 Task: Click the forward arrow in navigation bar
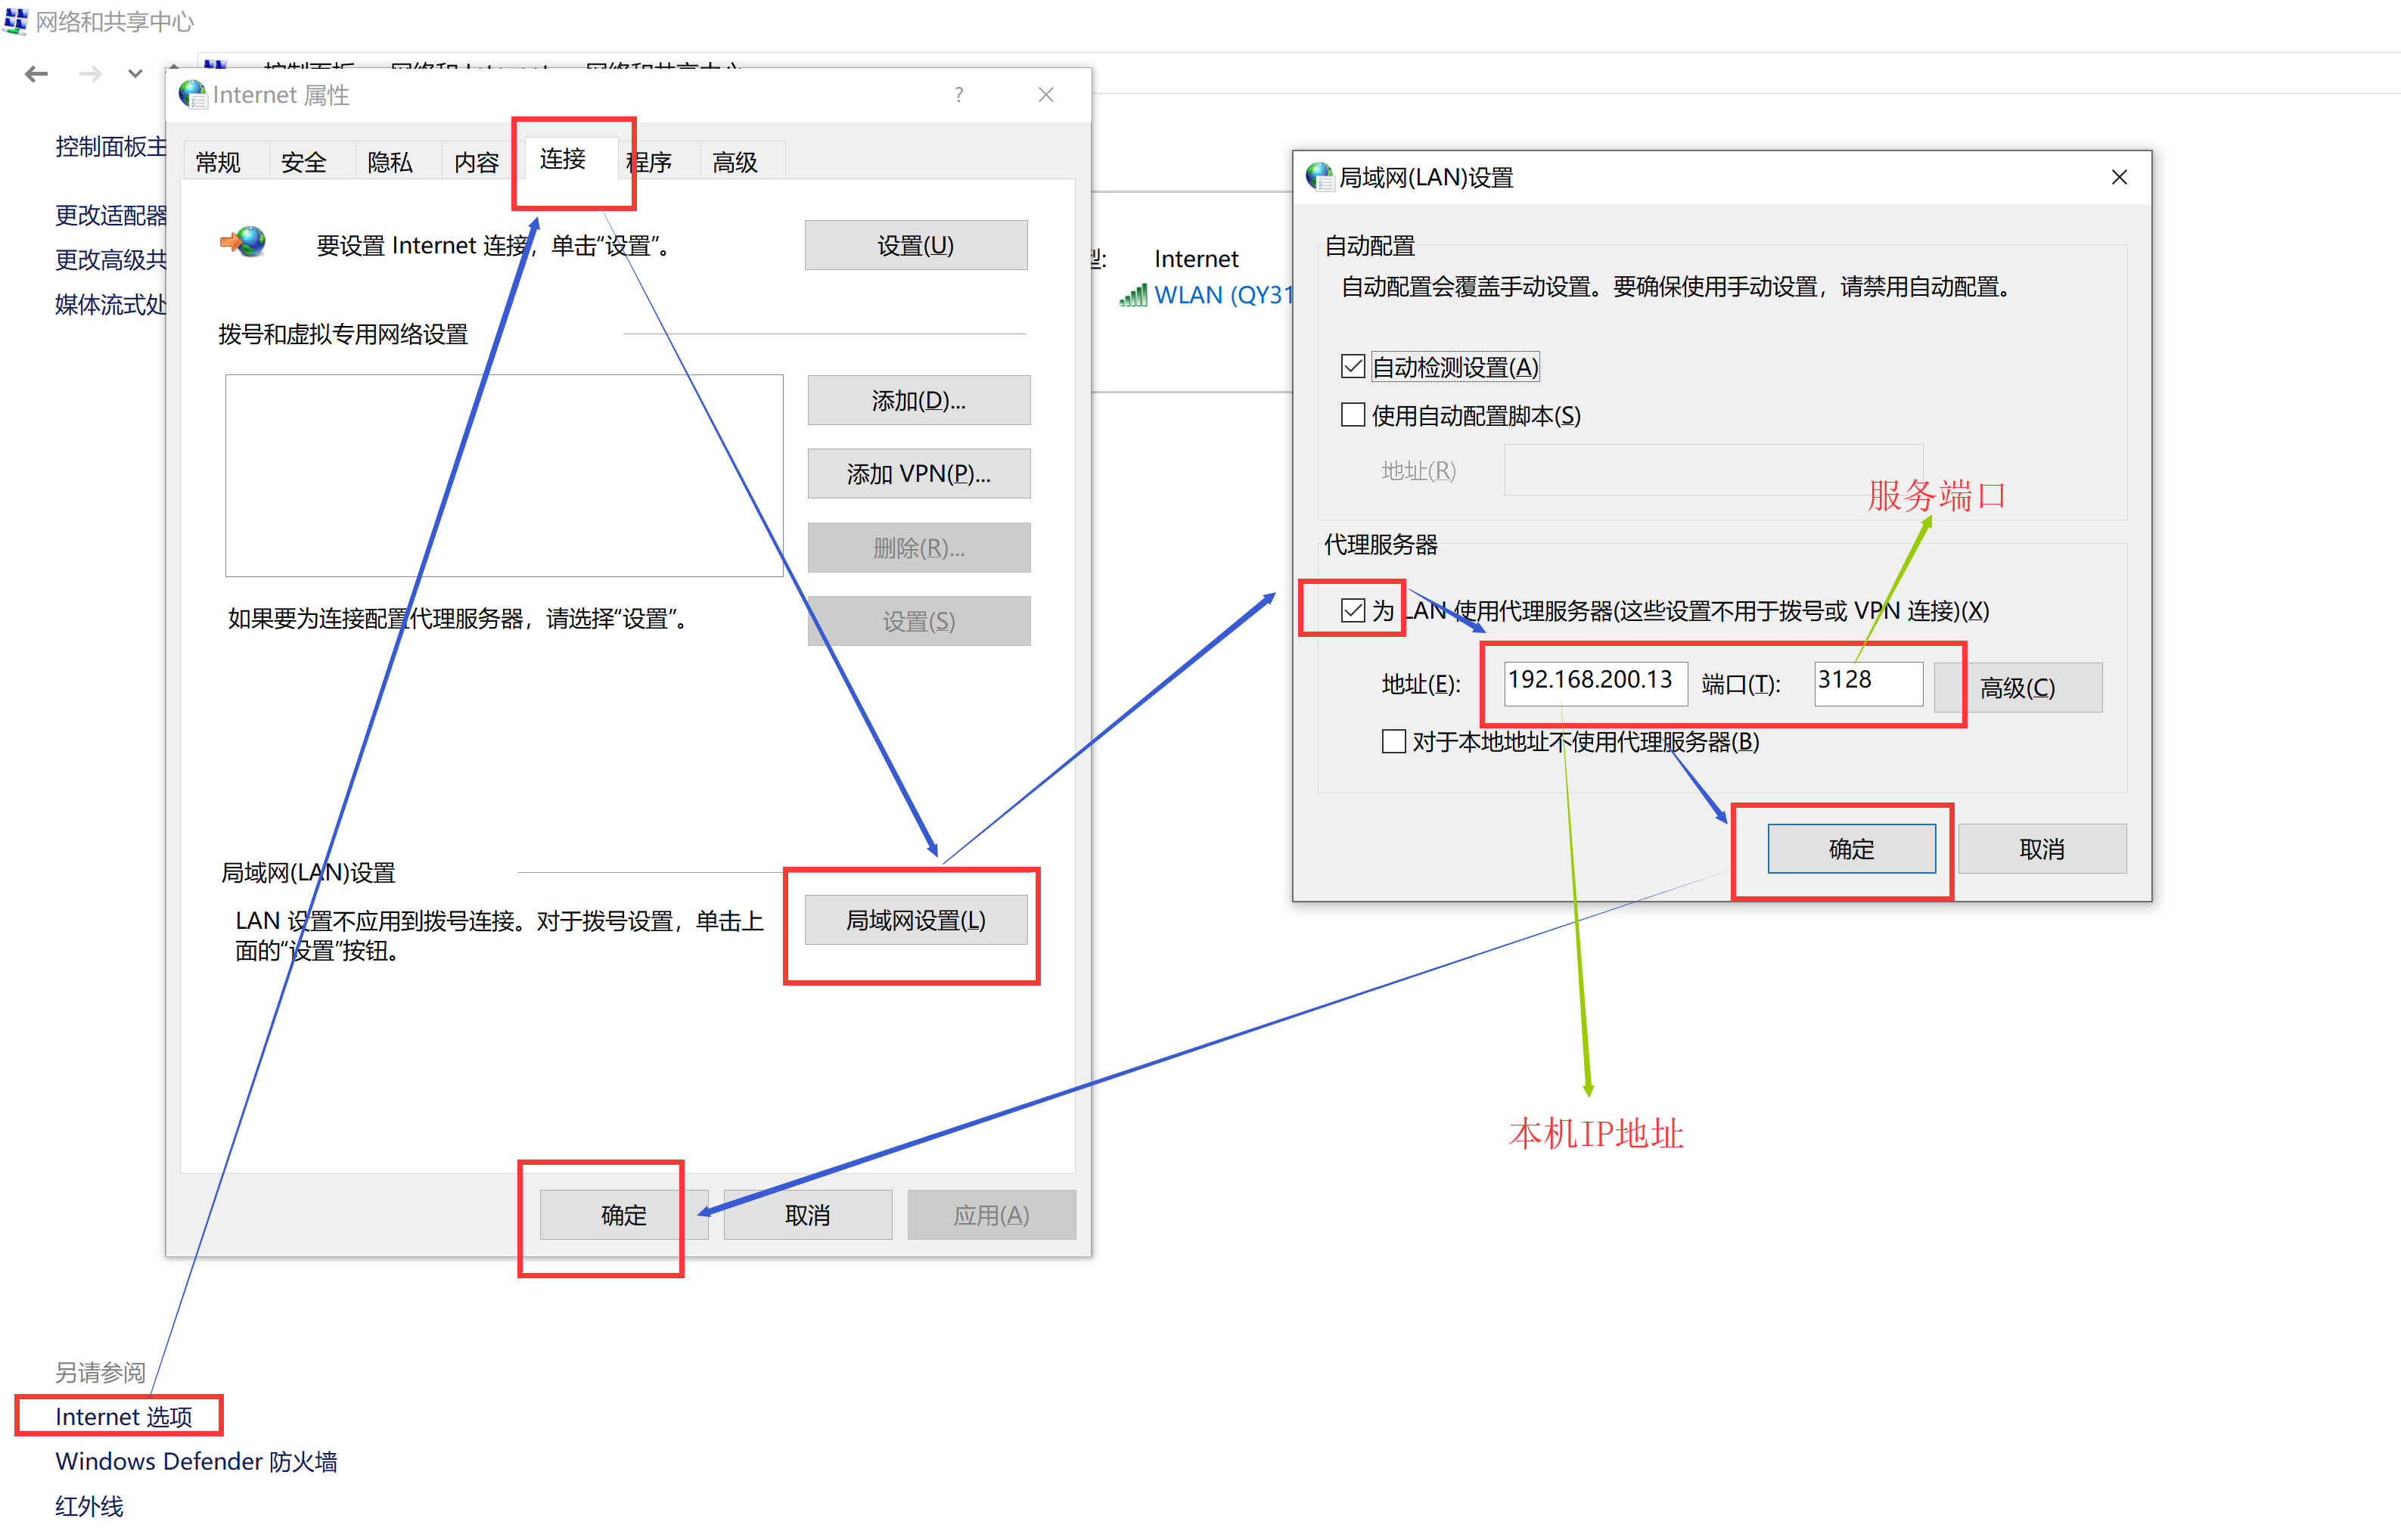pyautogui.click(x=91, y=74)
